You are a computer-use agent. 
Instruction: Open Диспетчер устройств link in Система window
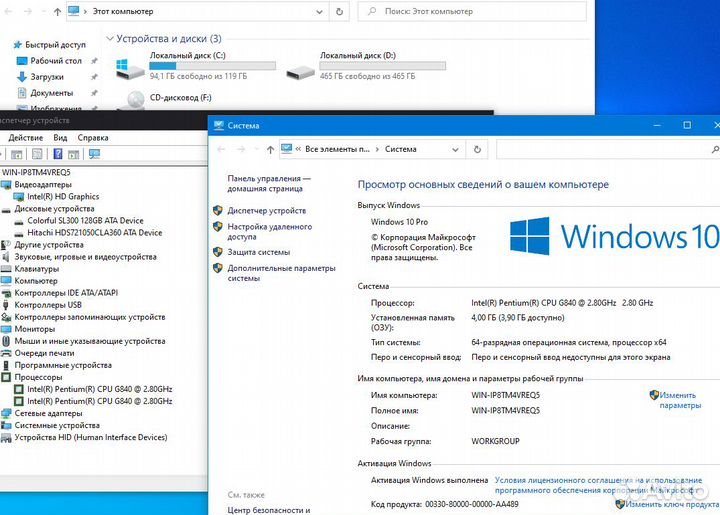(267, 211)
